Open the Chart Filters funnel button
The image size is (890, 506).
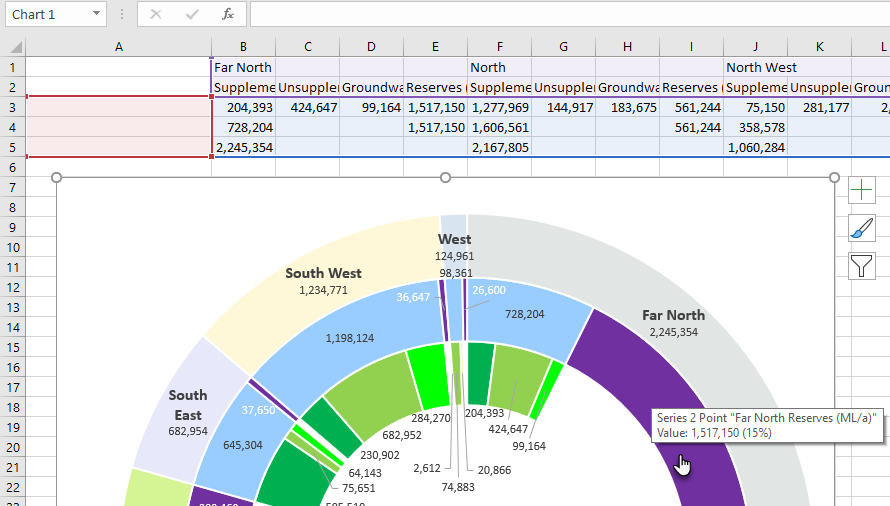pyautogui.click(x=862, y=266)
